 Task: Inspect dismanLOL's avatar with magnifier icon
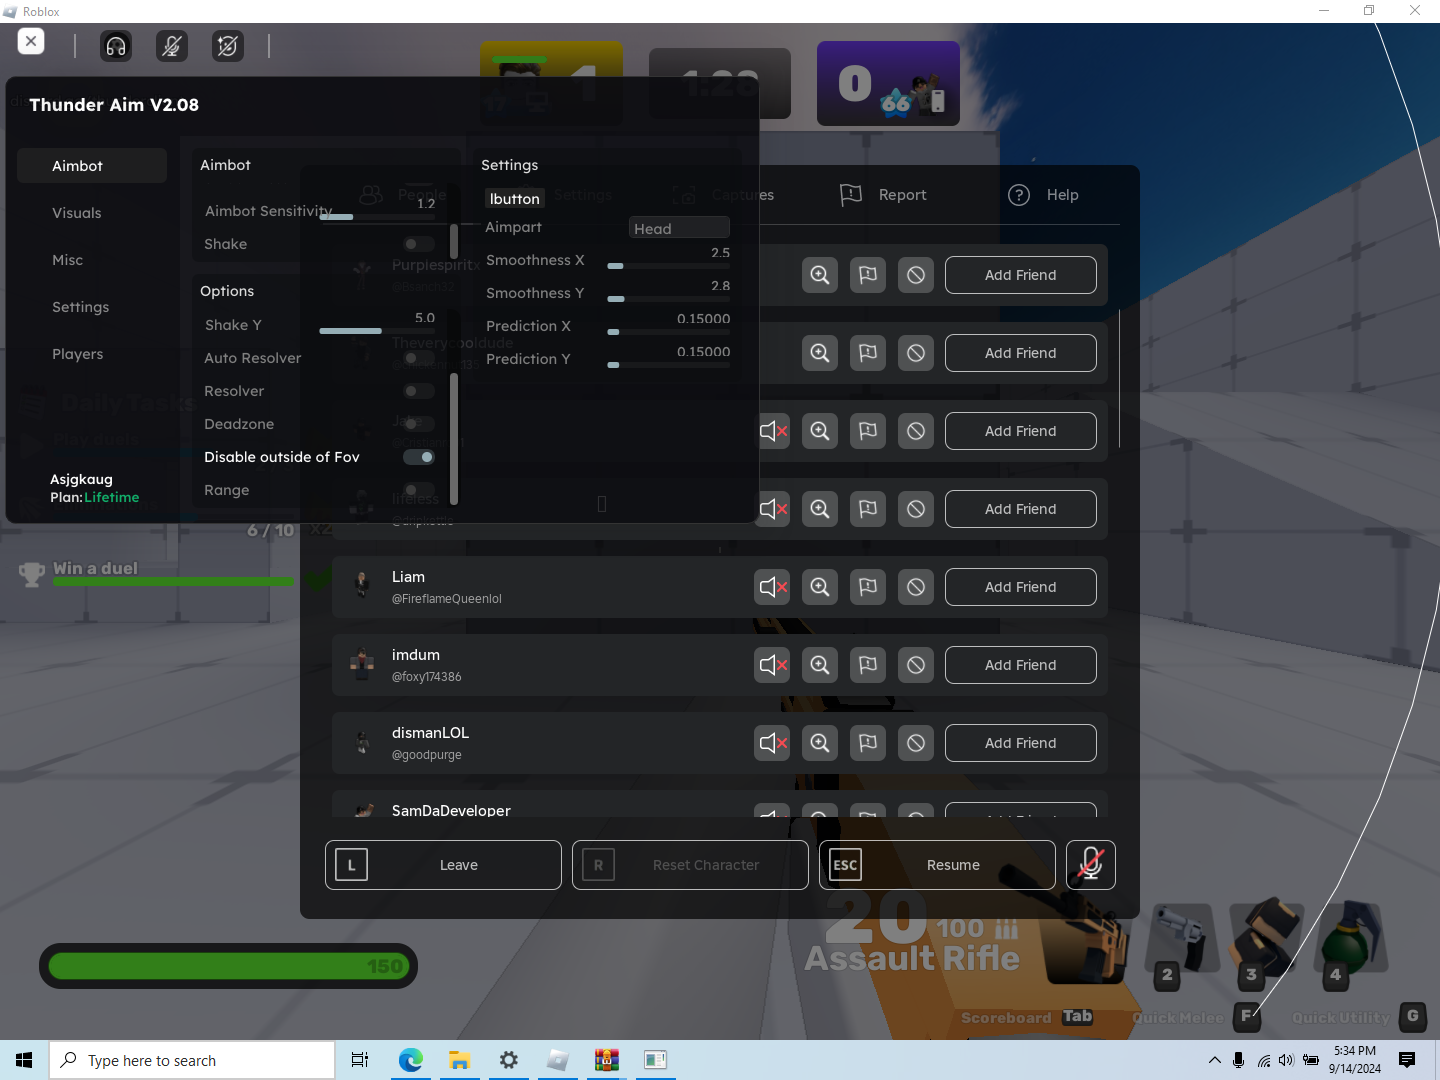coord(820,743)
